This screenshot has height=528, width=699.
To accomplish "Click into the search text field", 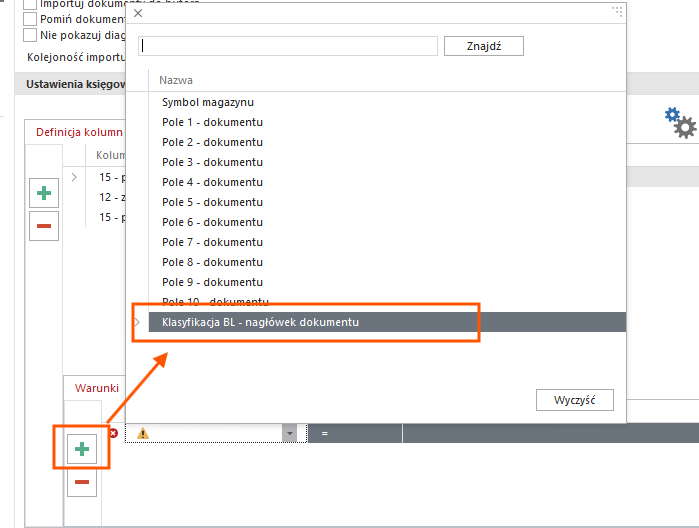I will click(288, 46).
